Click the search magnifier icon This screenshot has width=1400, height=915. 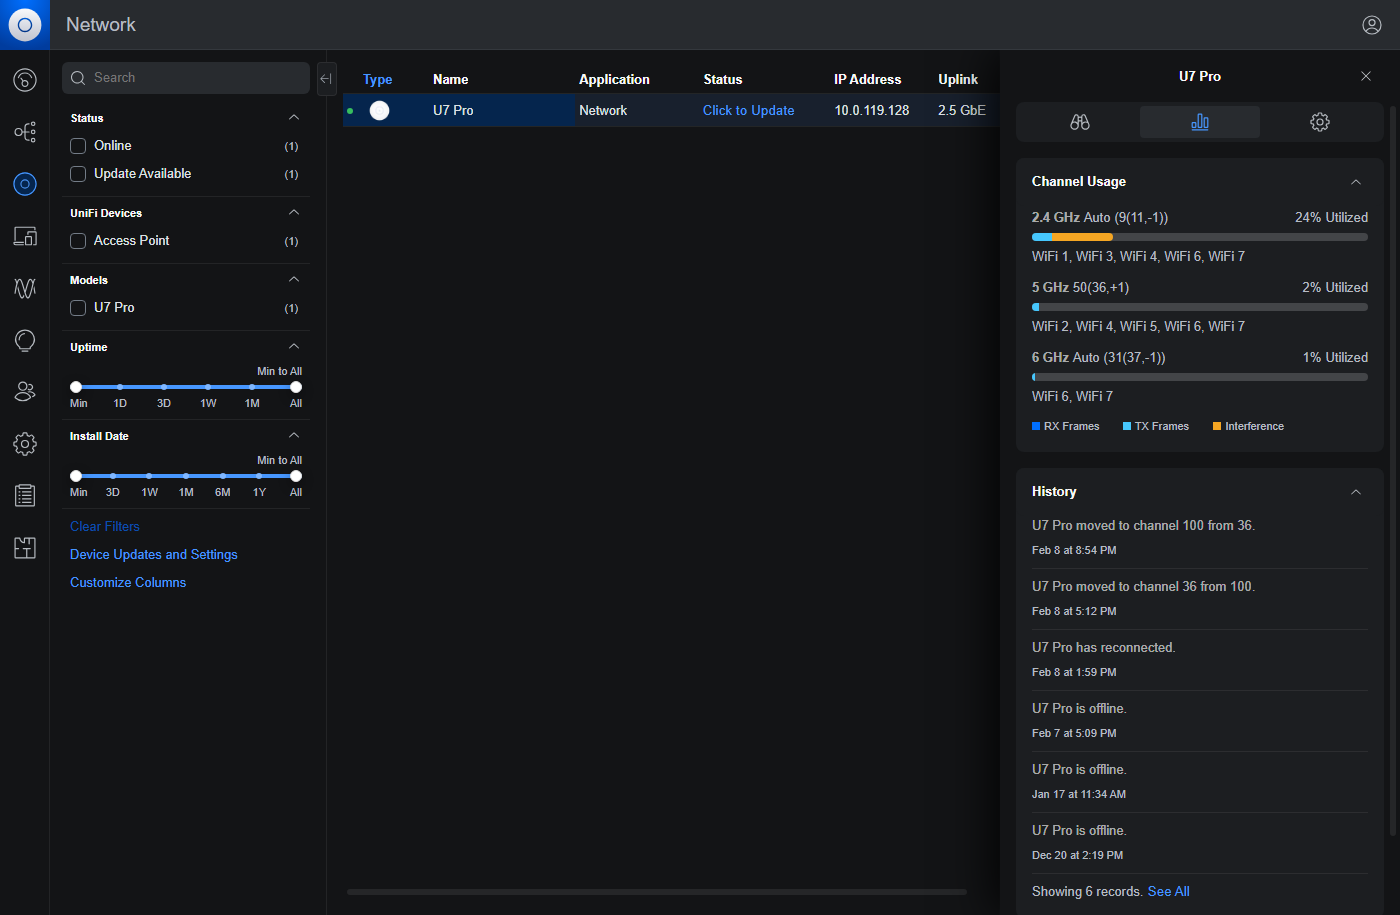coord(78,78)
